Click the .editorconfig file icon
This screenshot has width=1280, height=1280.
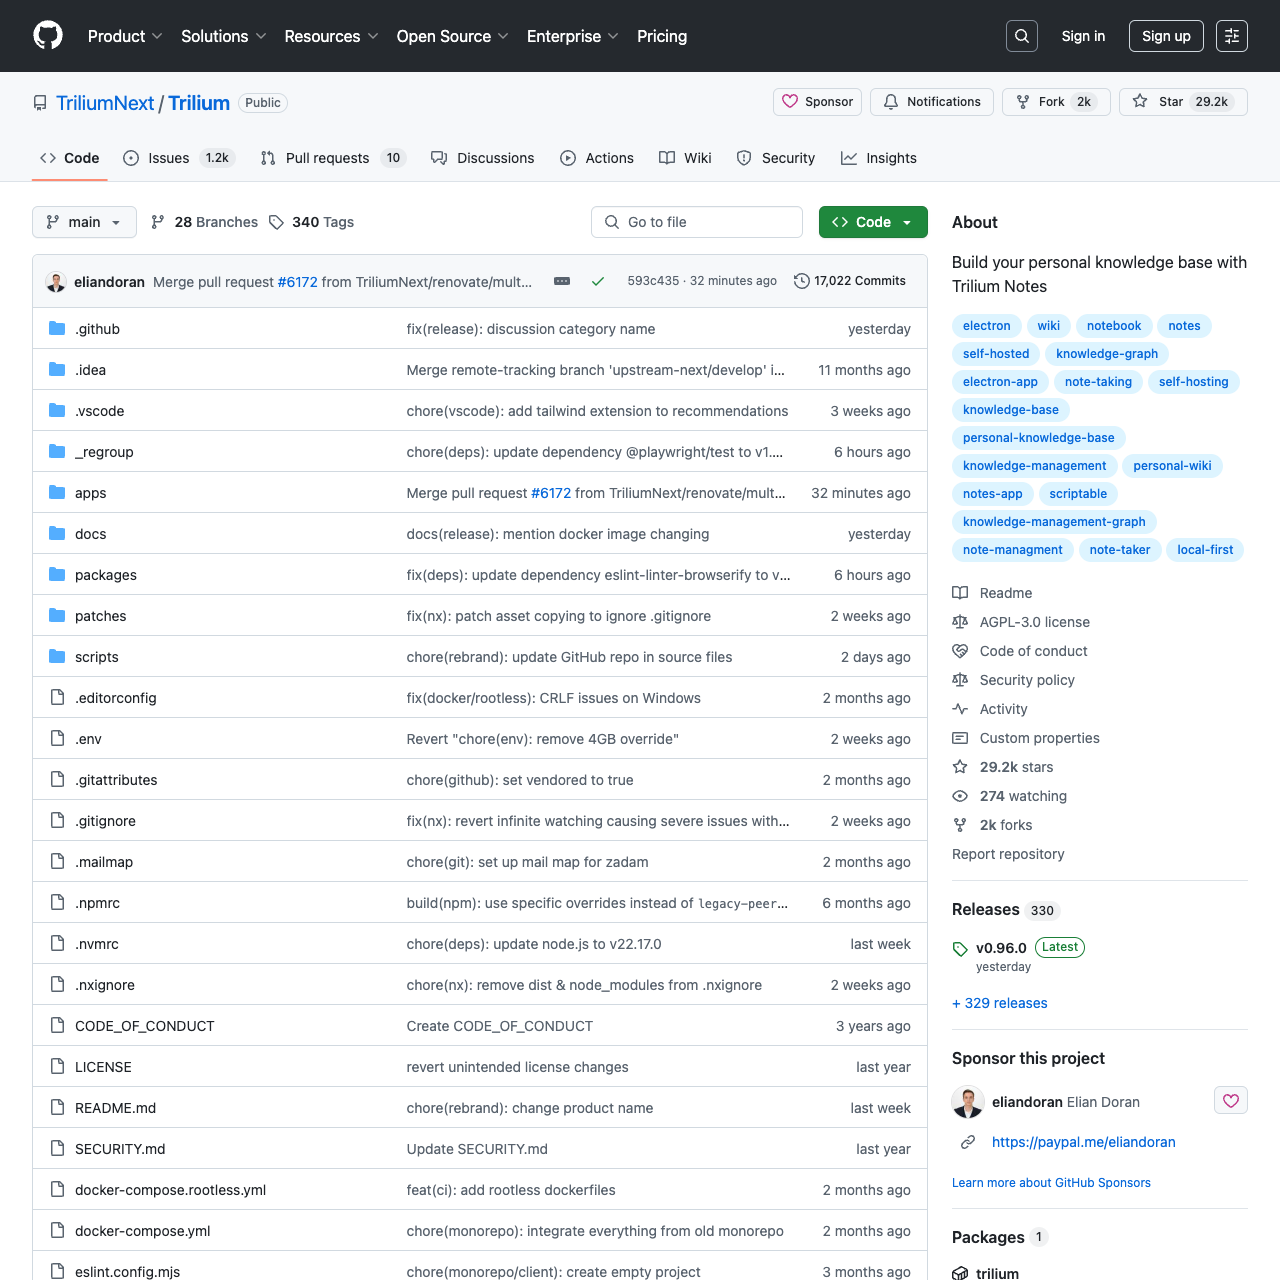pos(57,698)
